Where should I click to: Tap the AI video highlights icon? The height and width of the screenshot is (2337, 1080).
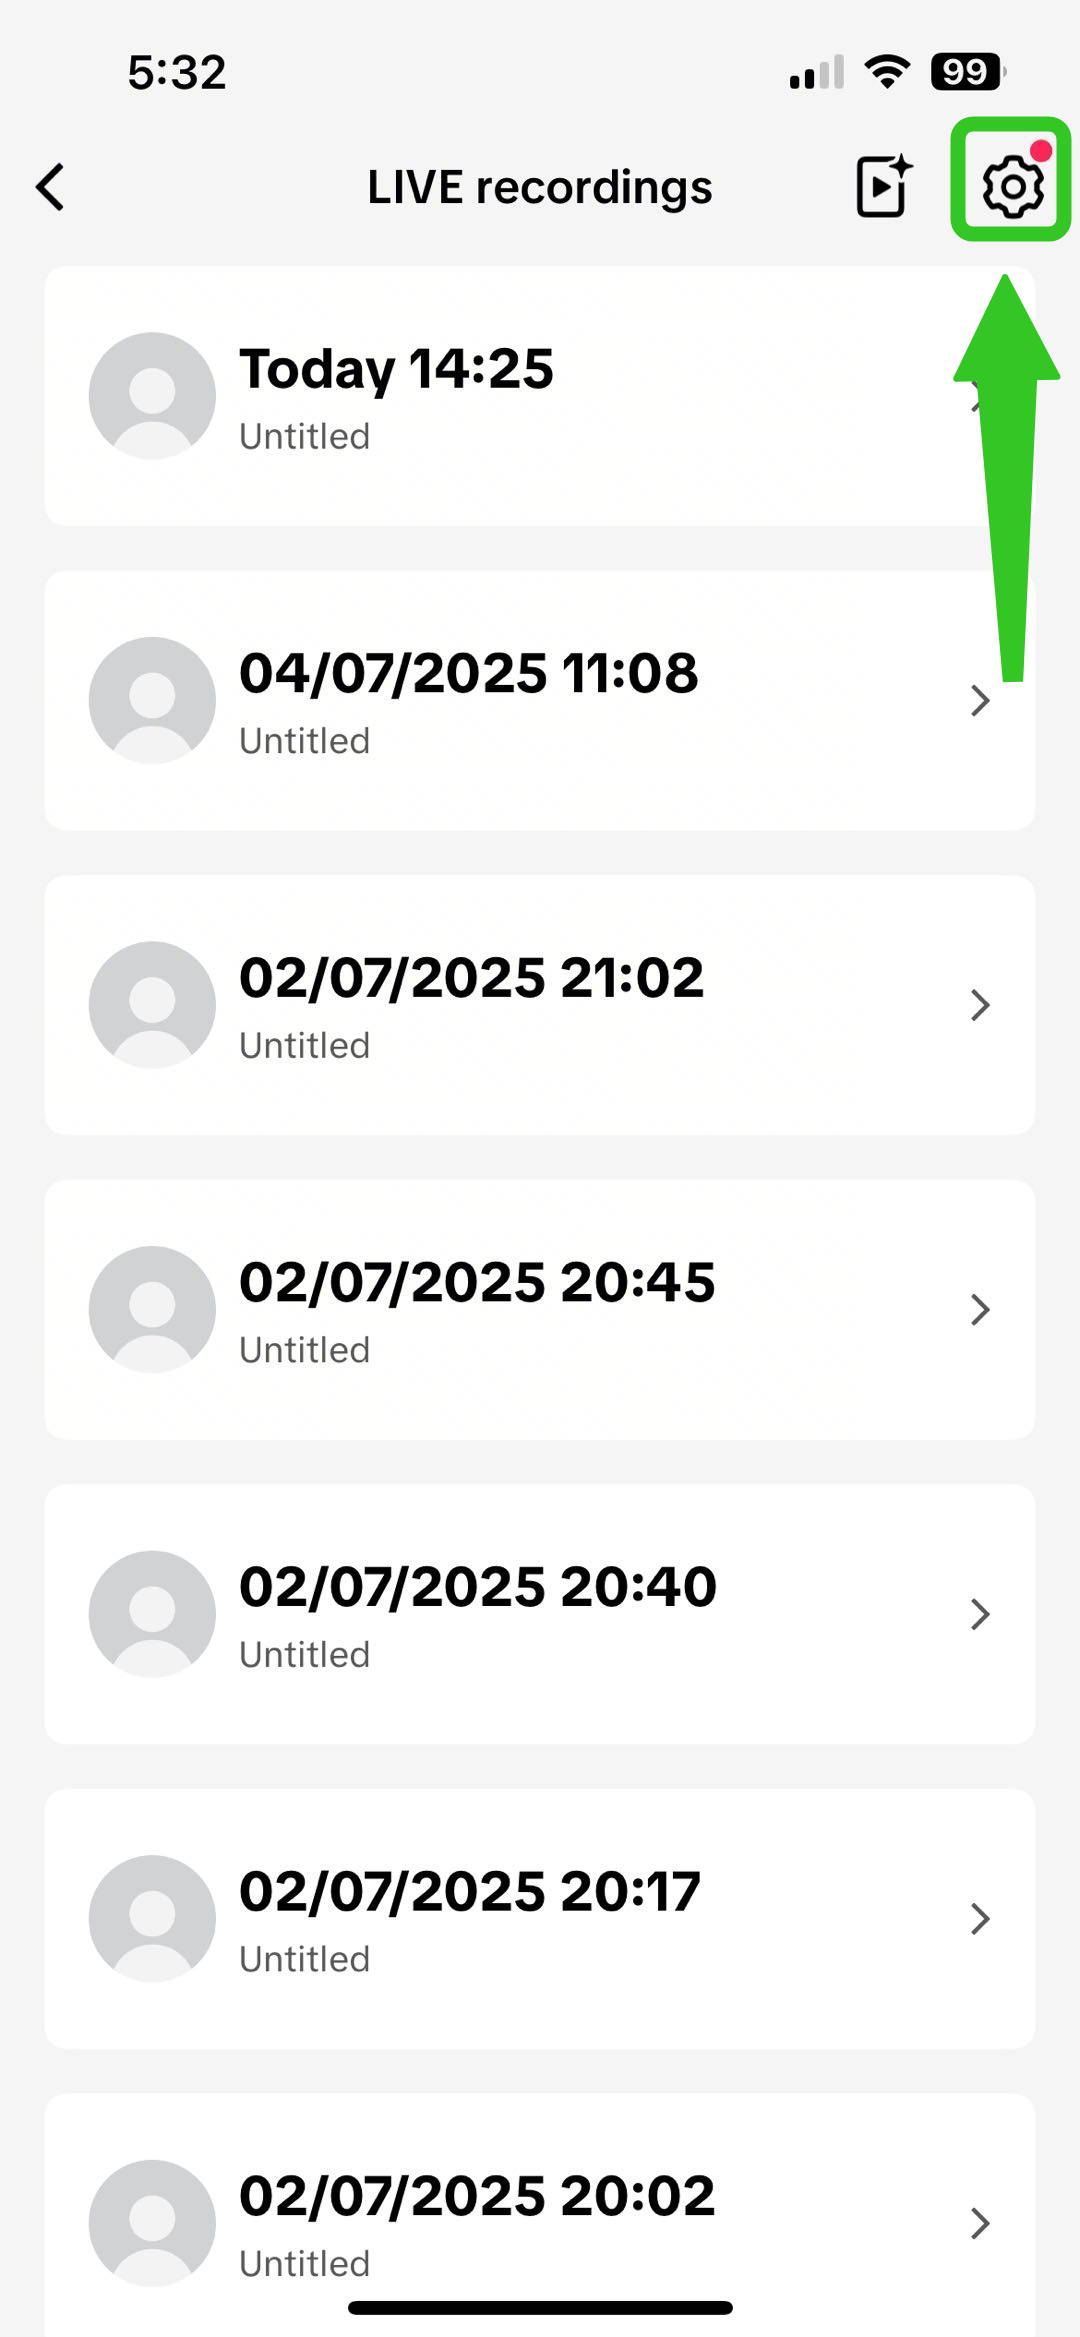pyautogui.click(x=883, y=186)
